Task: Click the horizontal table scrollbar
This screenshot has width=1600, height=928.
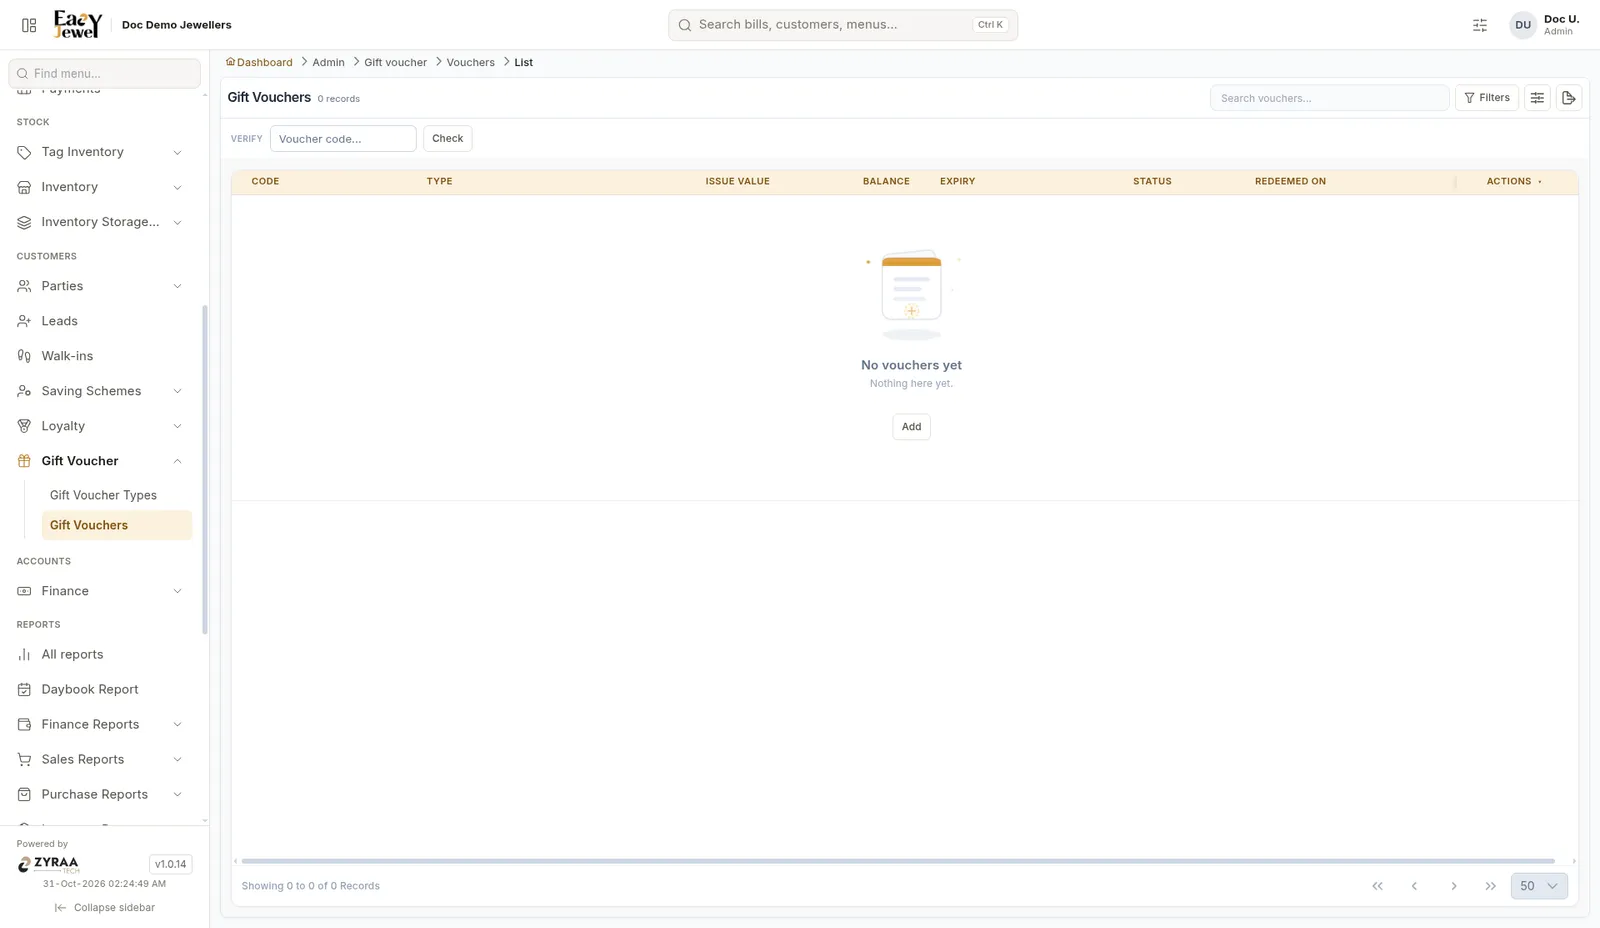Action: [898, 861]
